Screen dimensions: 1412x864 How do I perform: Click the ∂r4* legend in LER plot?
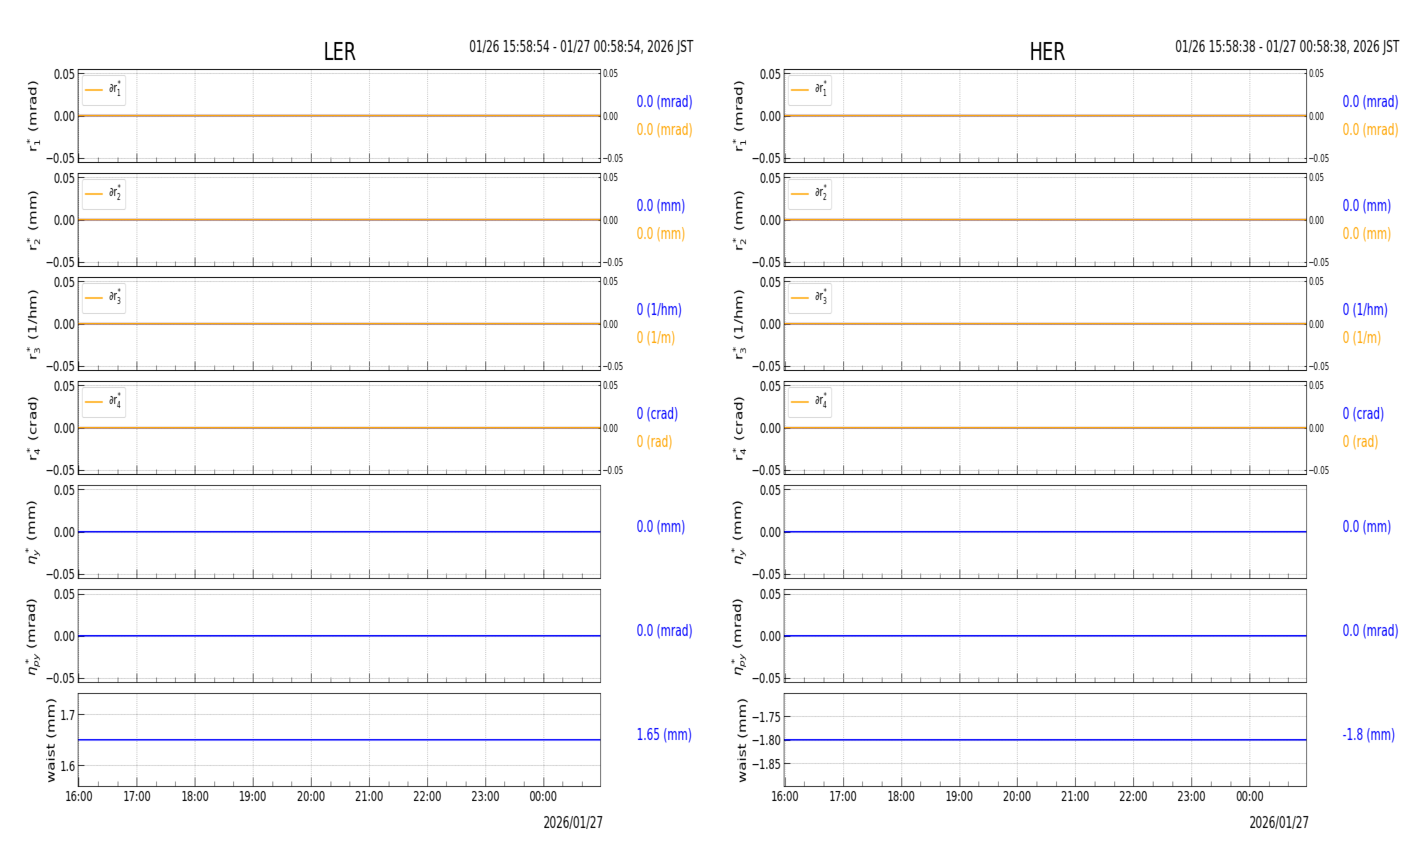[x=104, y=402]
